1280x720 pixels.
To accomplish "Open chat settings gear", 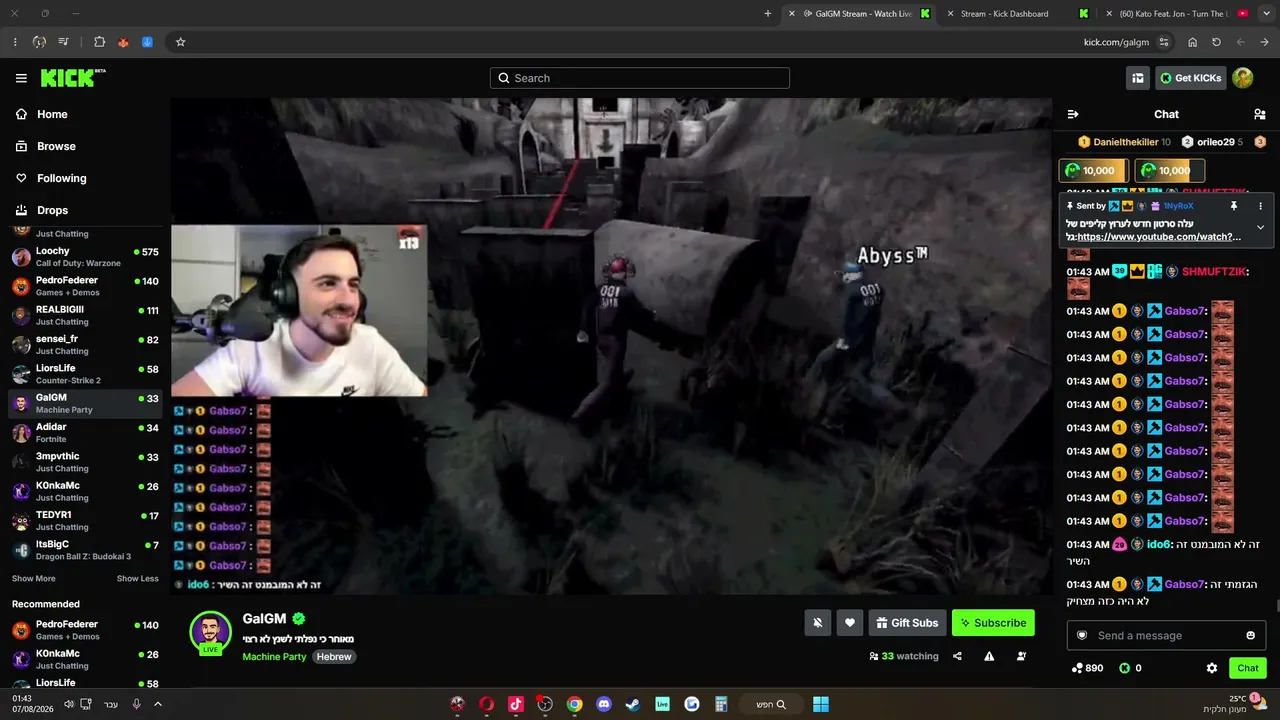I will [1212, 668].
